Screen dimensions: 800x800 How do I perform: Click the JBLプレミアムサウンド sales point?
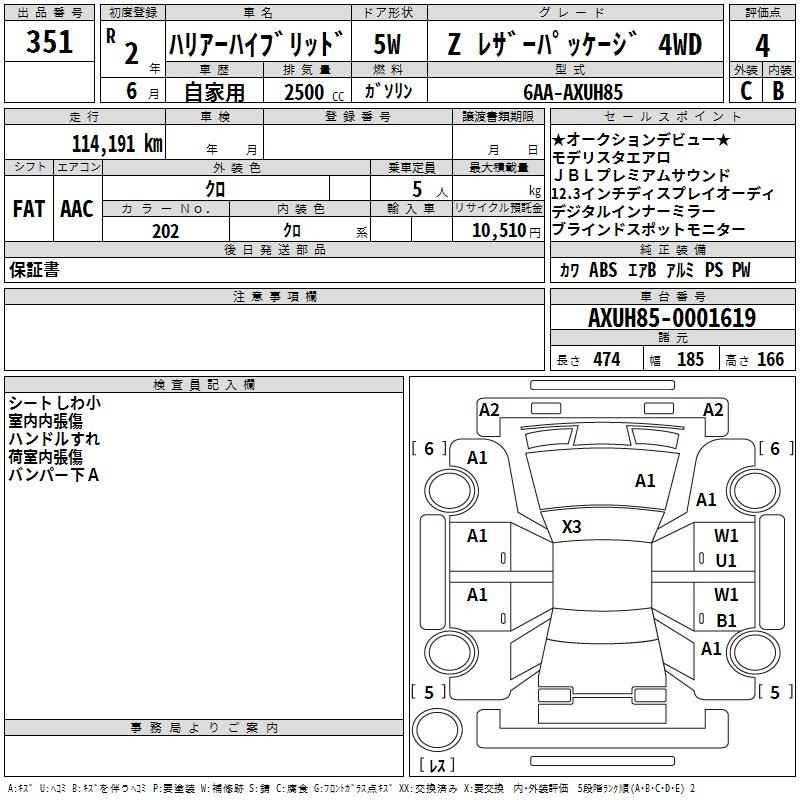641,175
